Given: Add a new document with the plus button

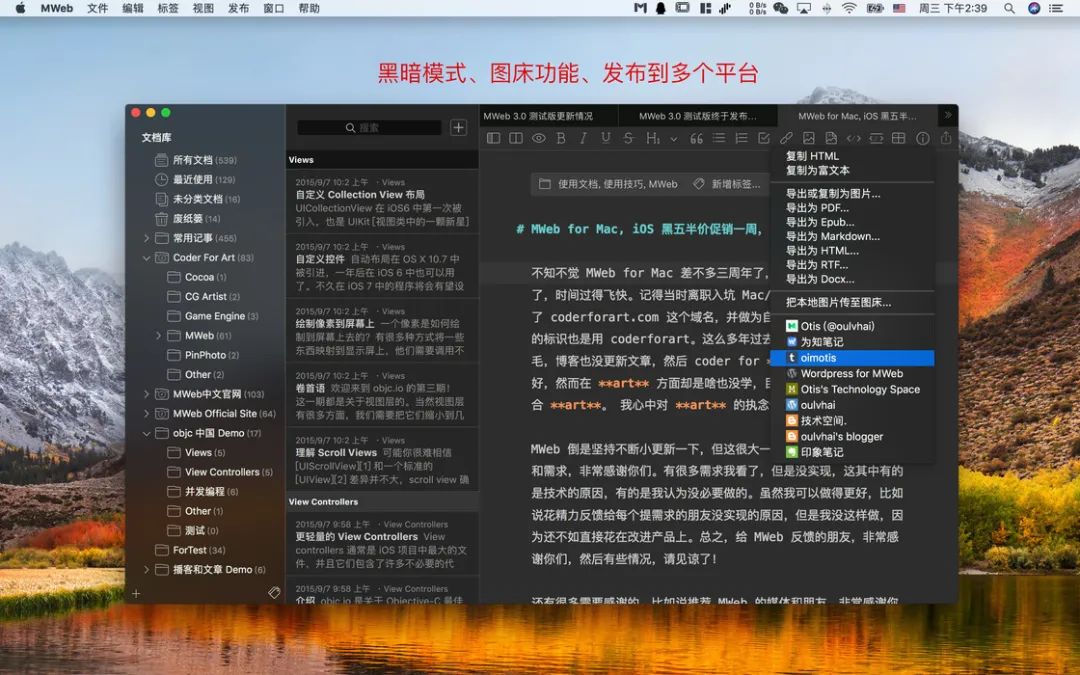Looking at the screenshot, I should (459, 127).
